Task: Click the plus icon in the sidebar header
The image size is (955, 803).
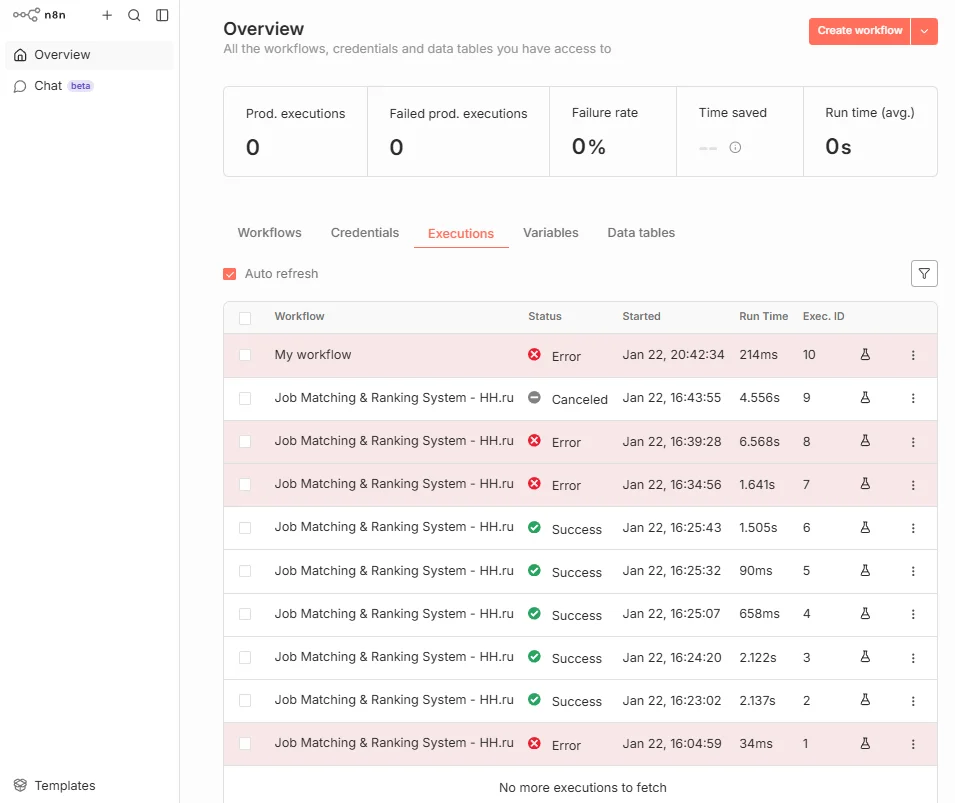Action: click(x=107, y=15)
